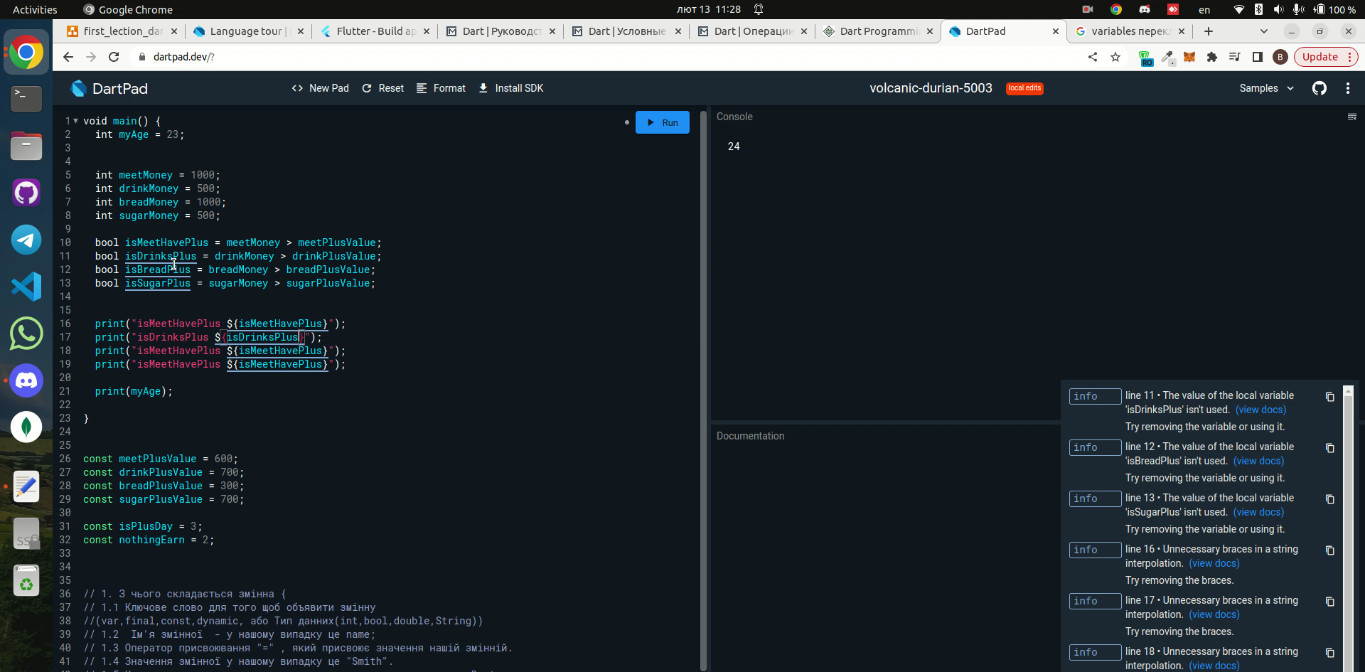Open view docs link for line 16

click(1214, 564)
